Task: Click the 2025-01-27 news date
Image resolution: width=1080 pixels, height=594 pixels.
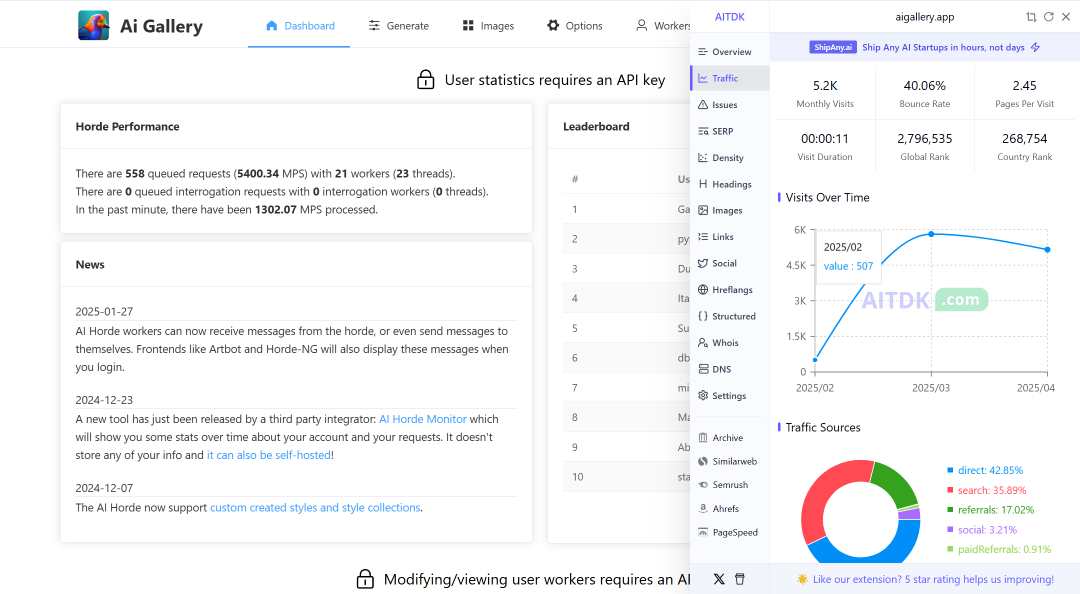Action: coord(104,311)
